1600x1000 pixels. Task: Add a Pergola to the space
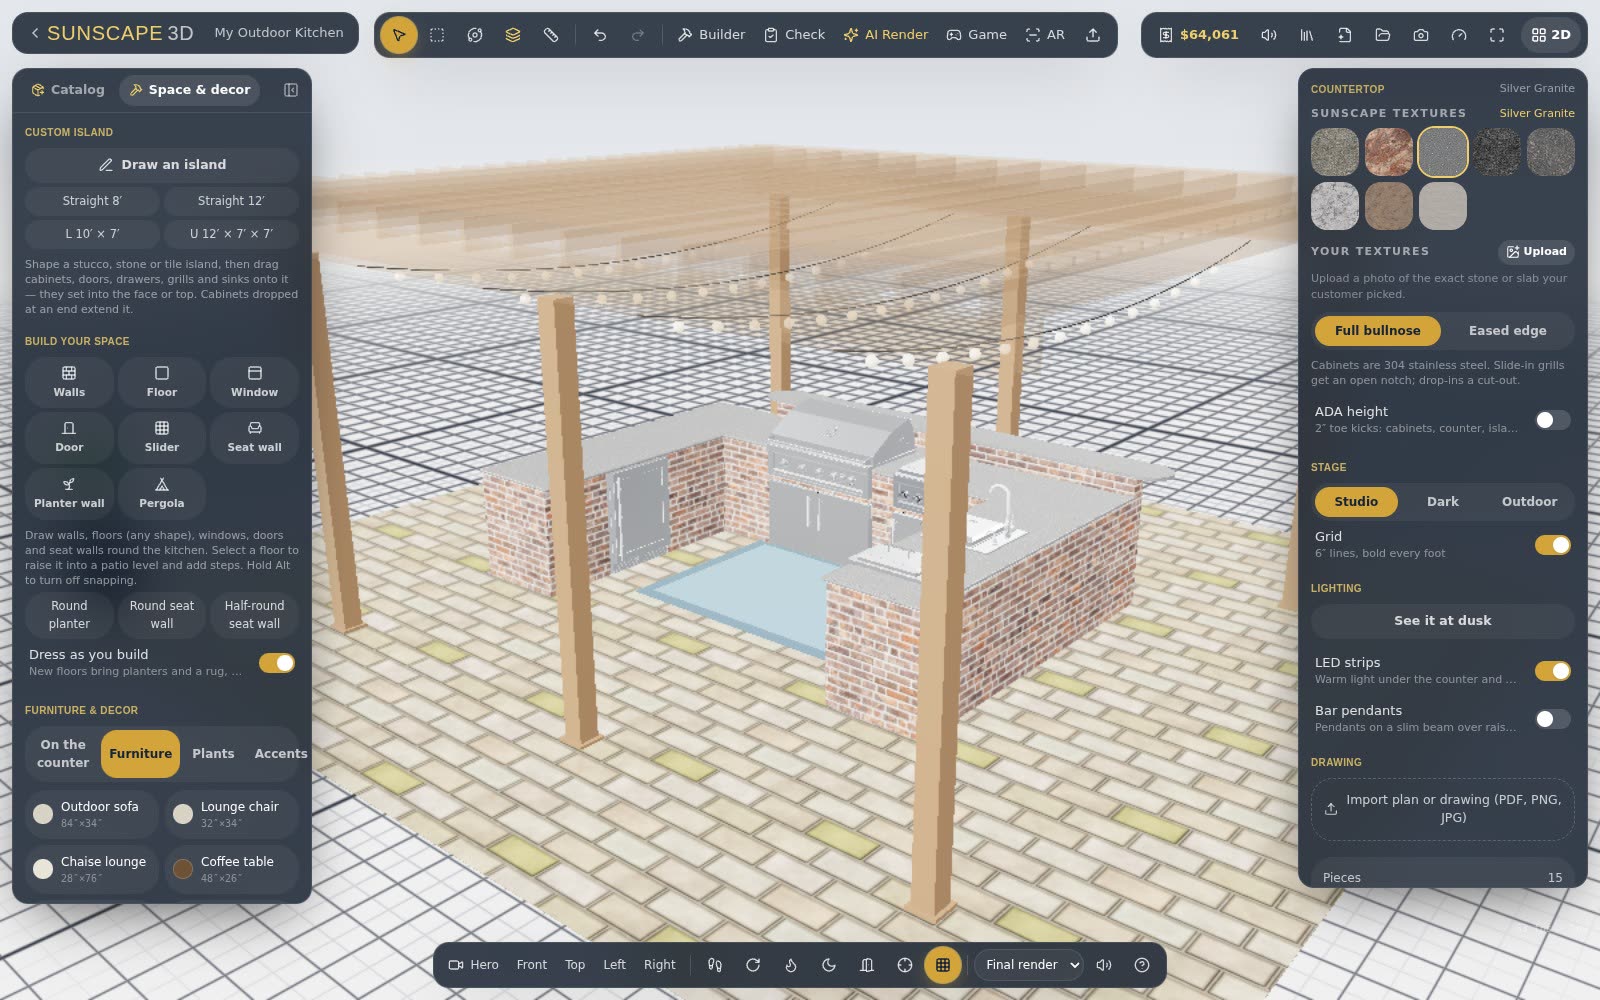tap(162, 493)
